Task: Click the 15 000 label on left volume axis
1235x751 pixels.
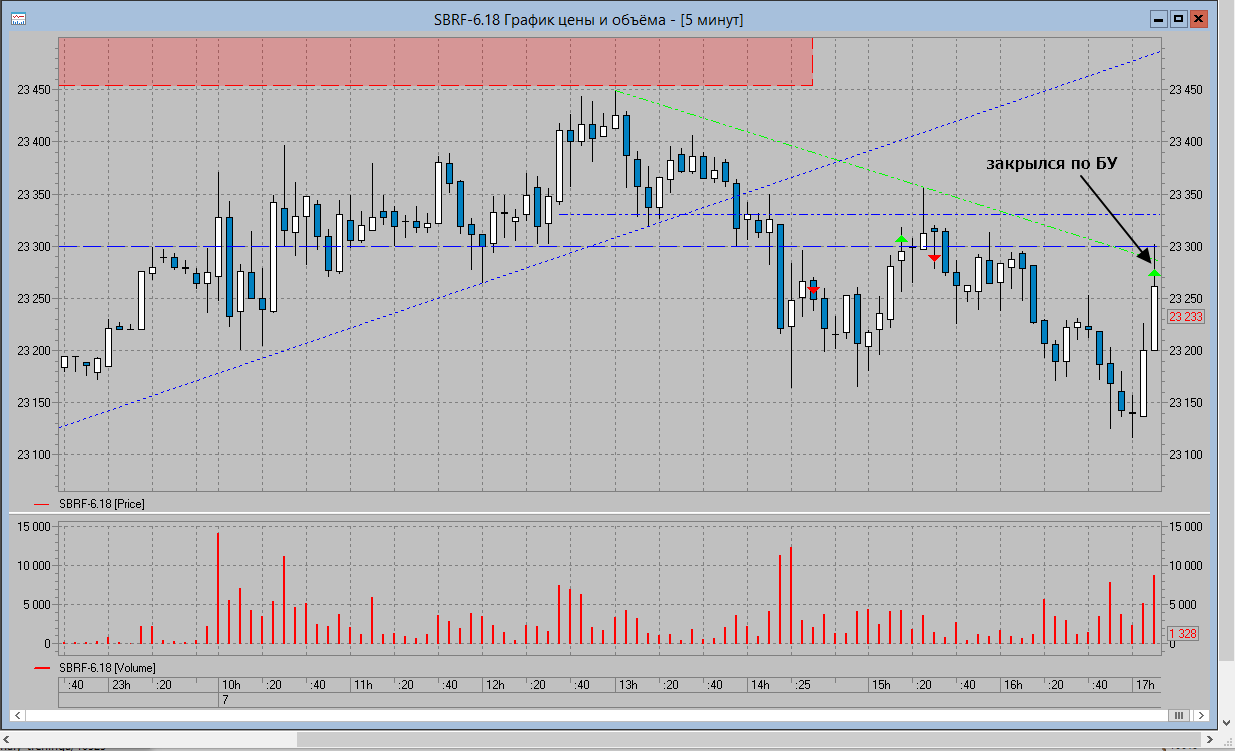Action: 34,526
